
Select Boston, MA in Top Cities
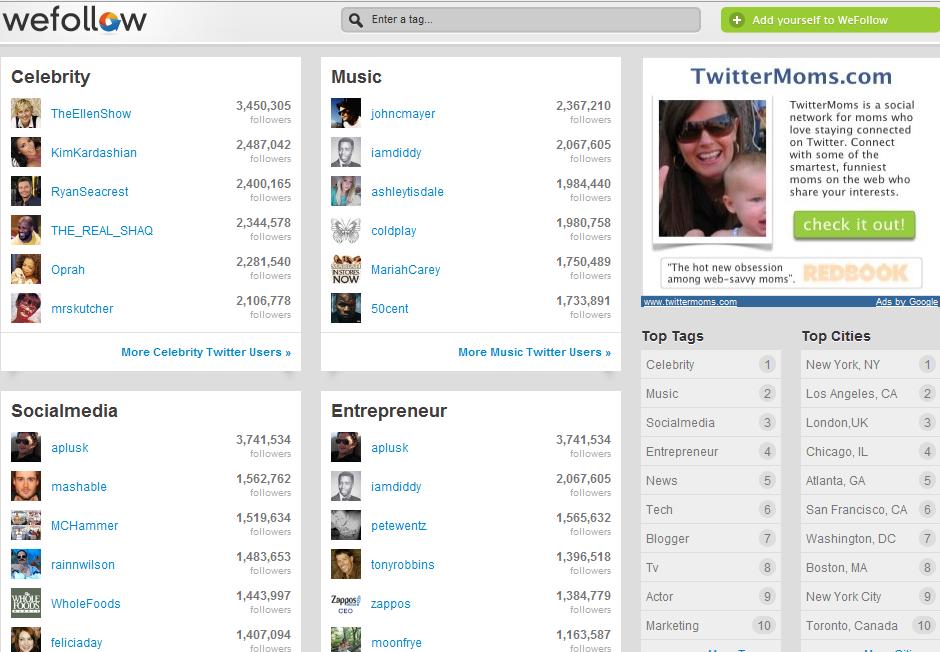coord(870,568)
